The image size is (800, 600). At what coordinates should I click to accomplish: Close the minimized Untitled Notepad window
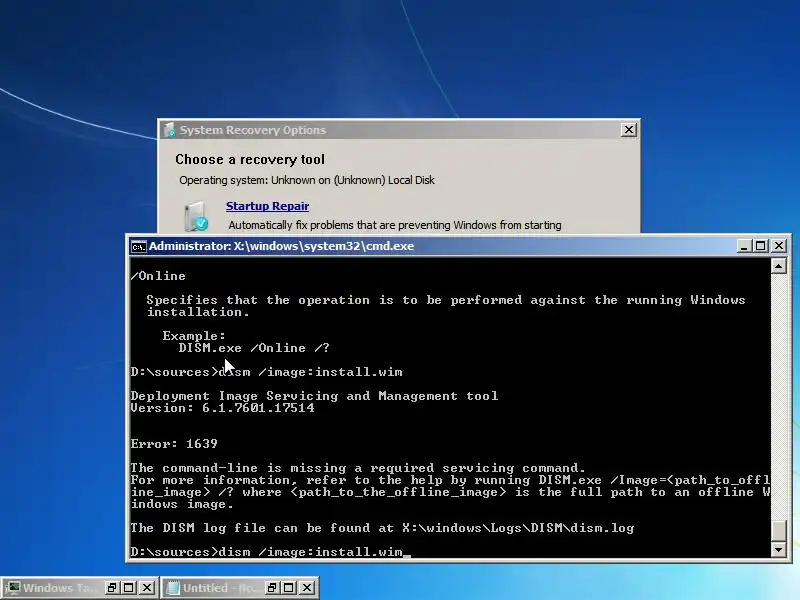(307, 588)
